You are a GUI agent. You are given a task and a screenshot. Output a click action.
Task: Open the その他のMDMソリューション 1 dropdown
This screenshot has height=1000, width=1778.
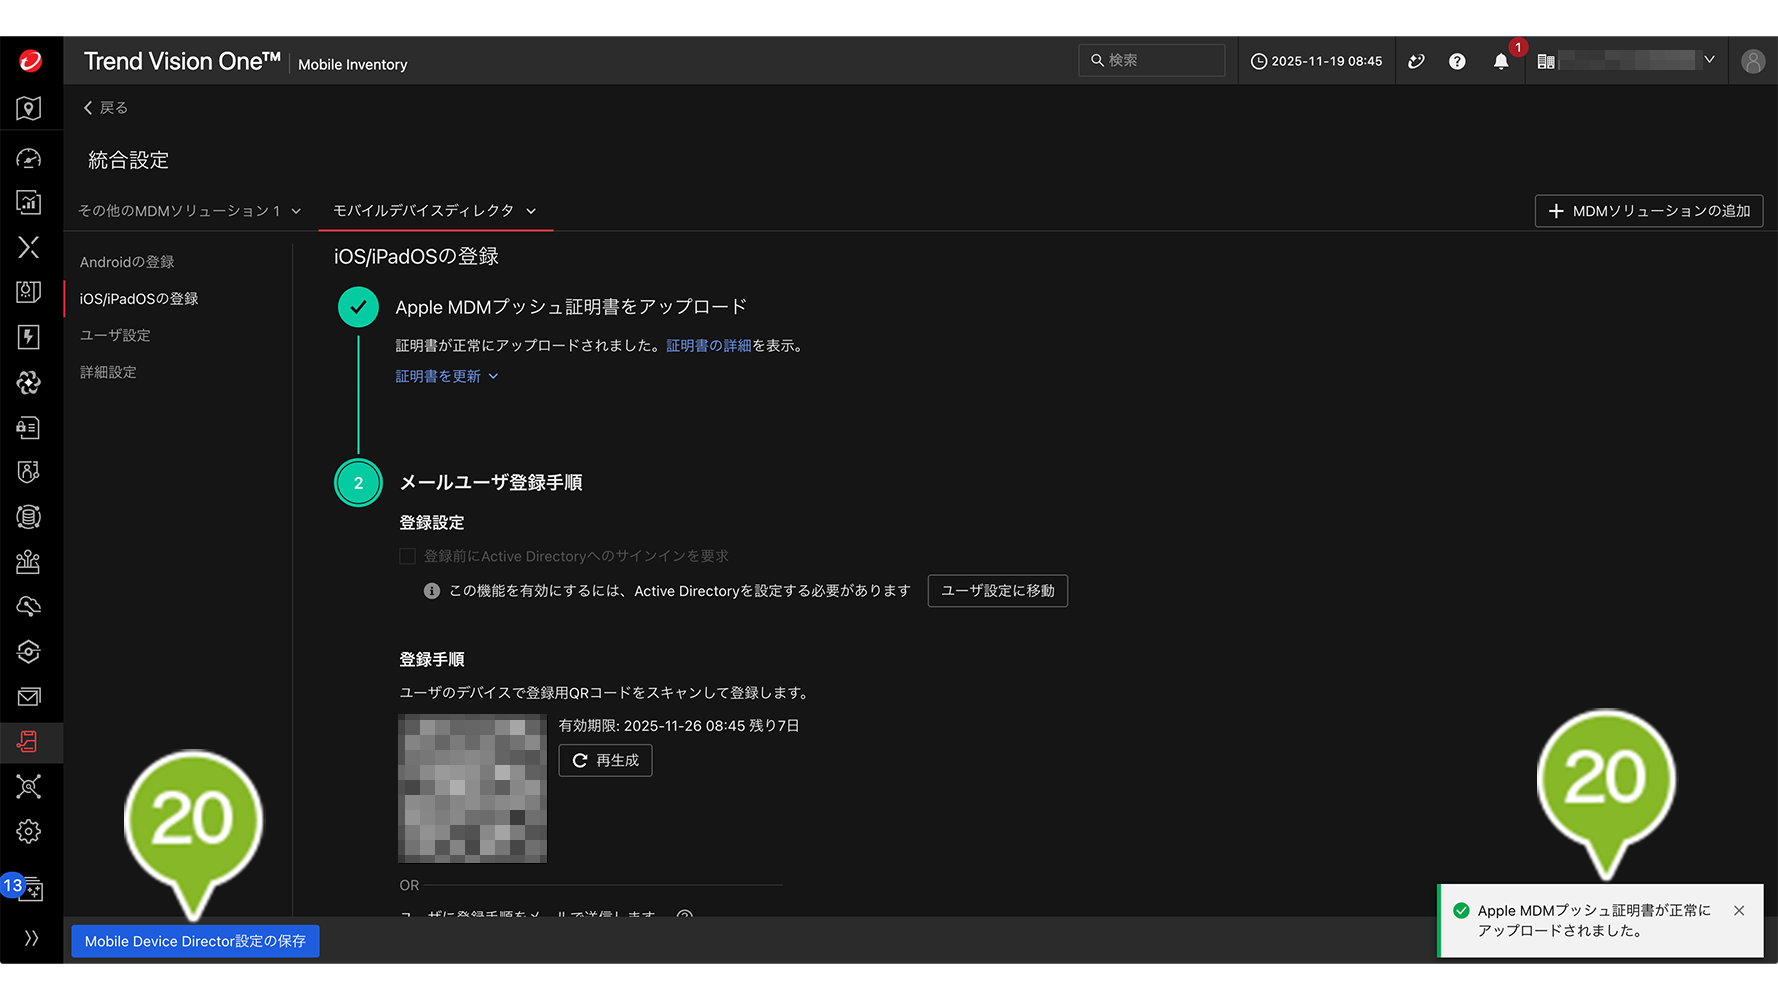[189, 211]
